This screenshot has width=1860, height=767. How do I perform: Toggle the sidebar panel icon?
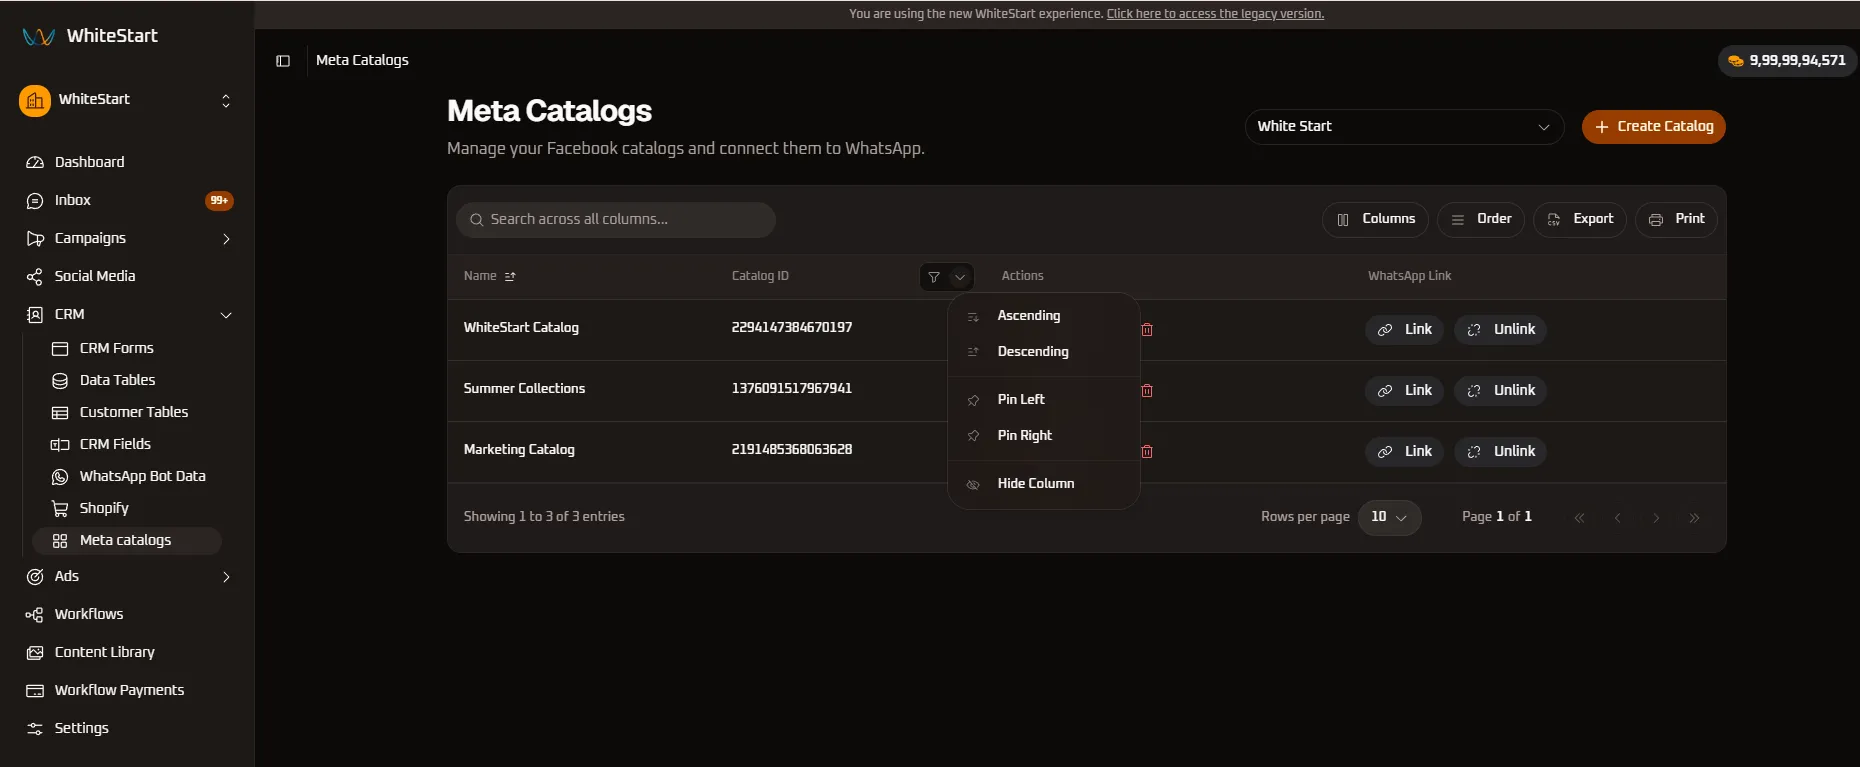pos(283,61)
